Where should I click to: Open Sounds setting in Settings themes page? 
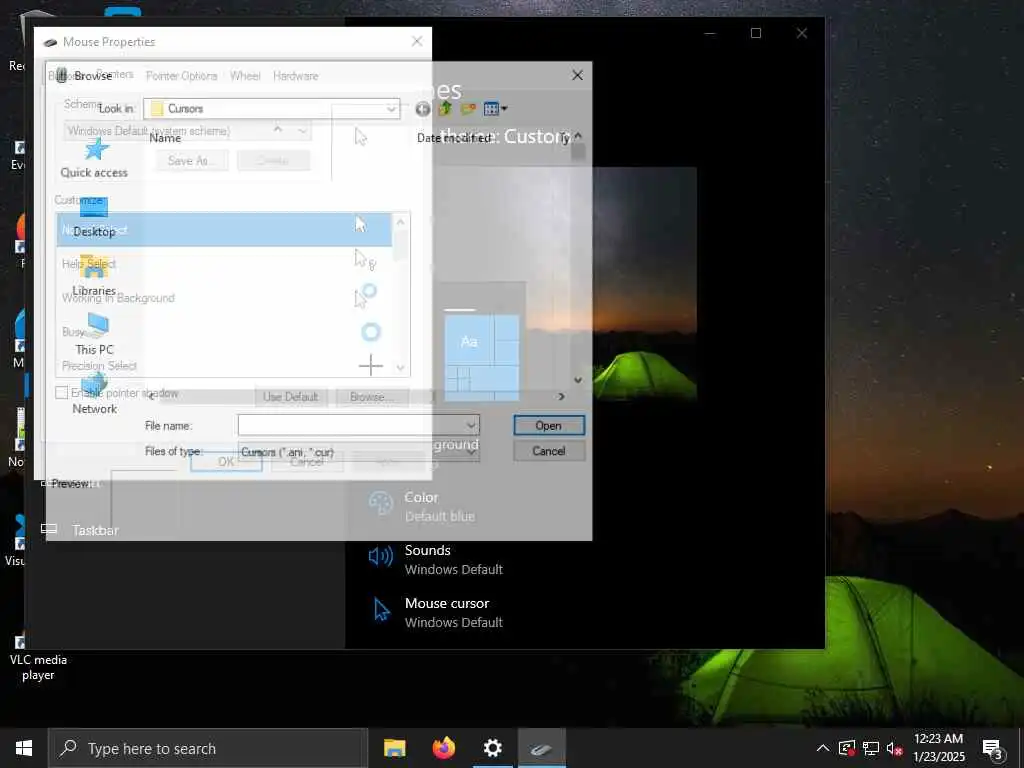436,560
